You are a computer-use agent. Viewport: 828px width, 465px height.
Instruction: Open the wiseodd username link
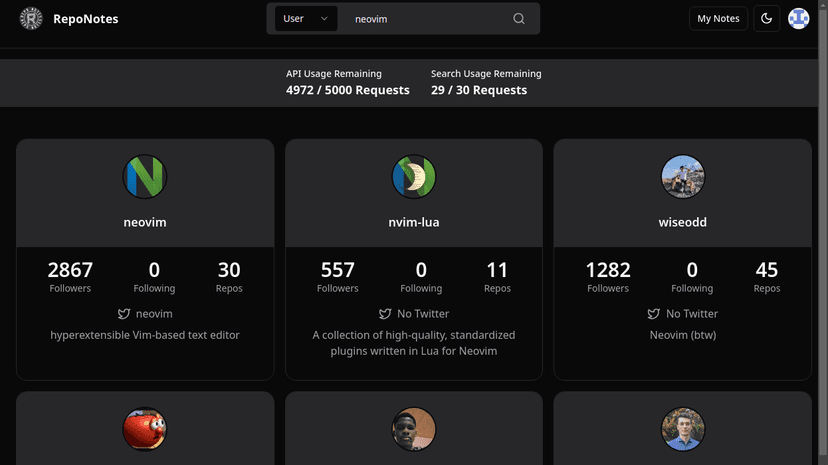pyautogui.click(x=682, y=222)
